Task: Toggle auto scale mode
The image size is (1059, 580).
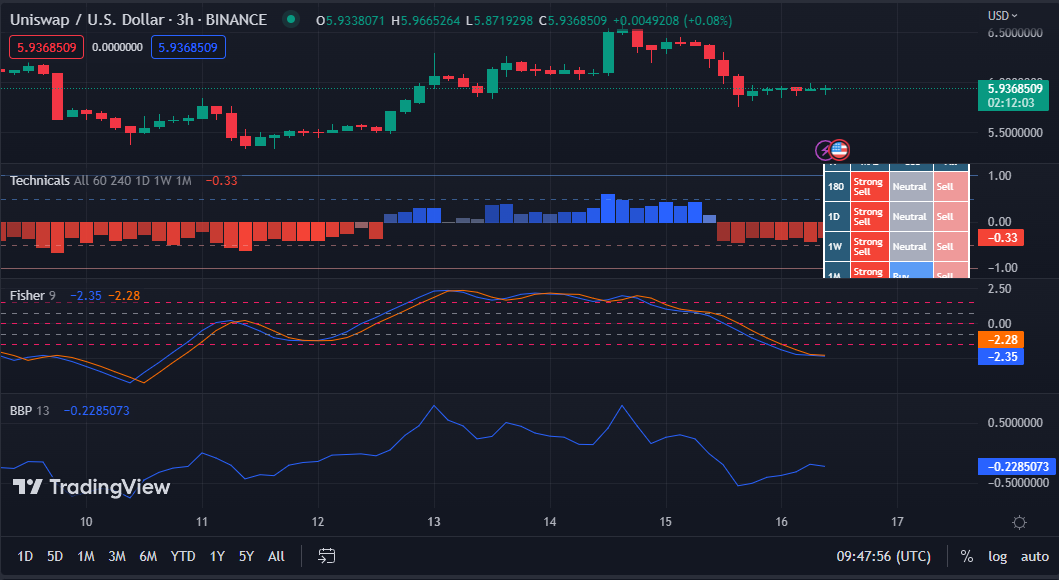Action: 1034,556
